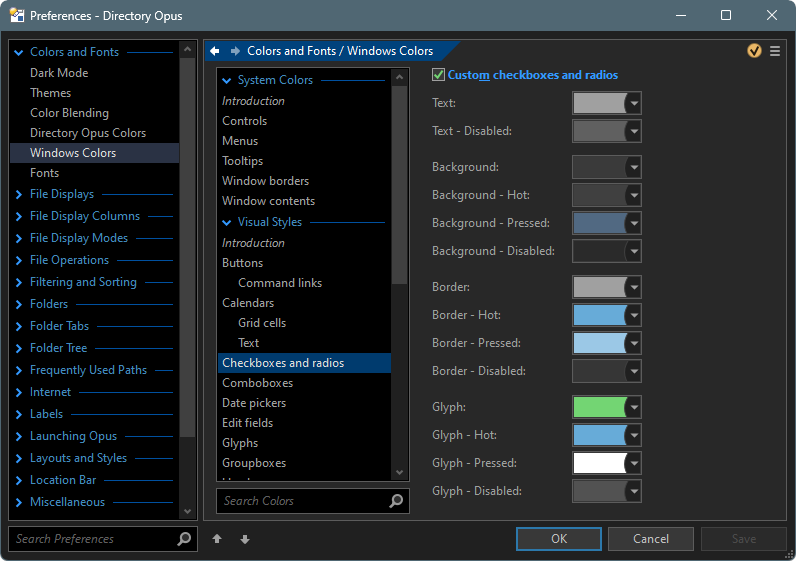Viewport: 796px width, 561px height.
Task: Select Groupboxes item
Action: pyautogui.click(x=254, y=463)
